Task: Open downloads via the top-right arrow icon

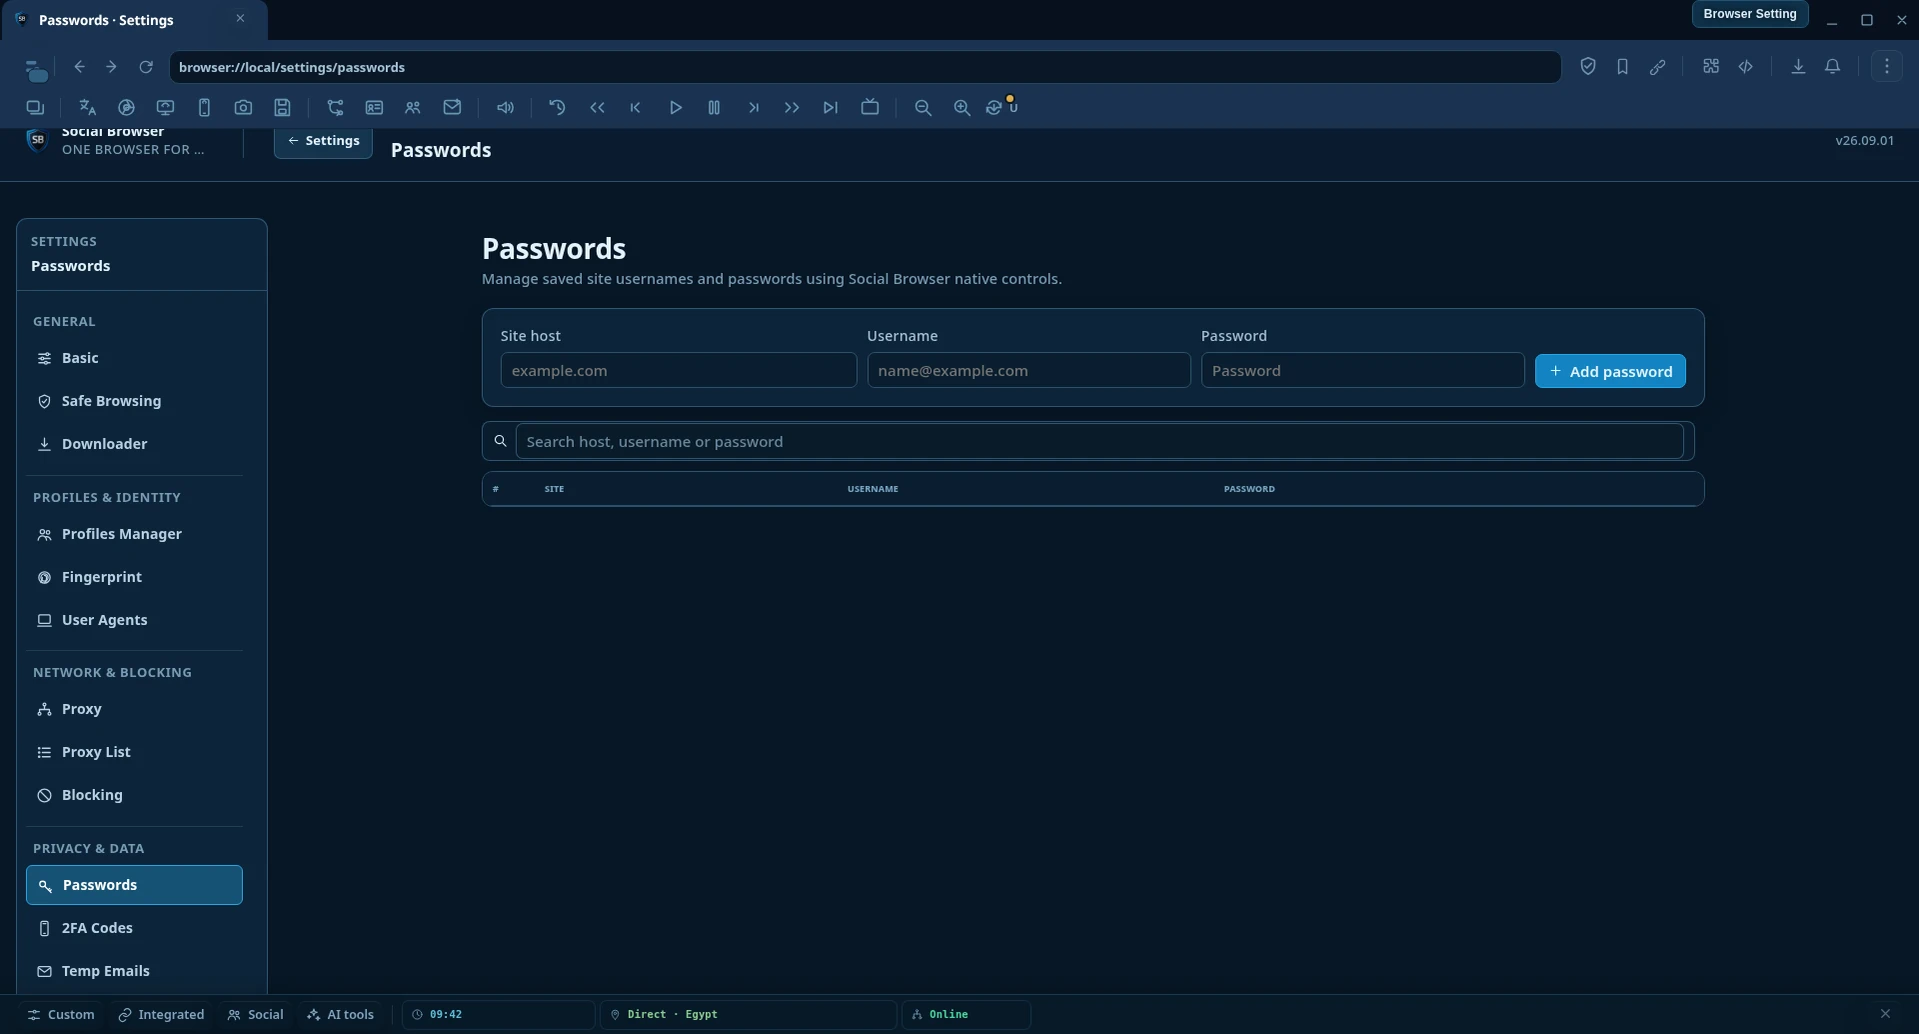Action: [1798, 67]
